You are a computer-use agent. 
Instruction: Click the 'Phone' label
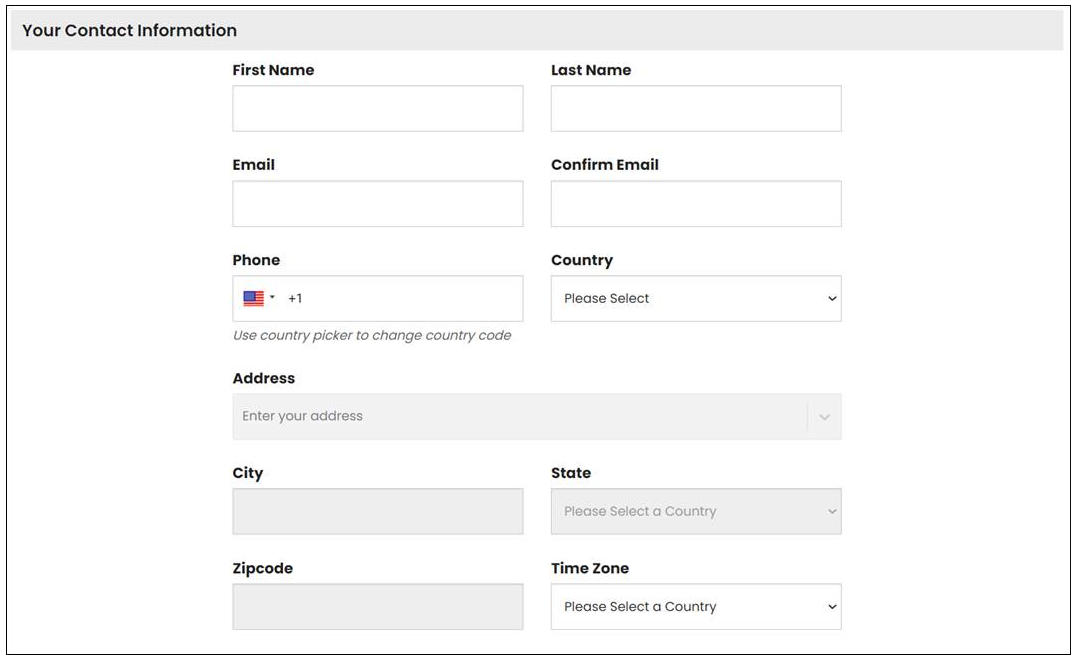256,260
